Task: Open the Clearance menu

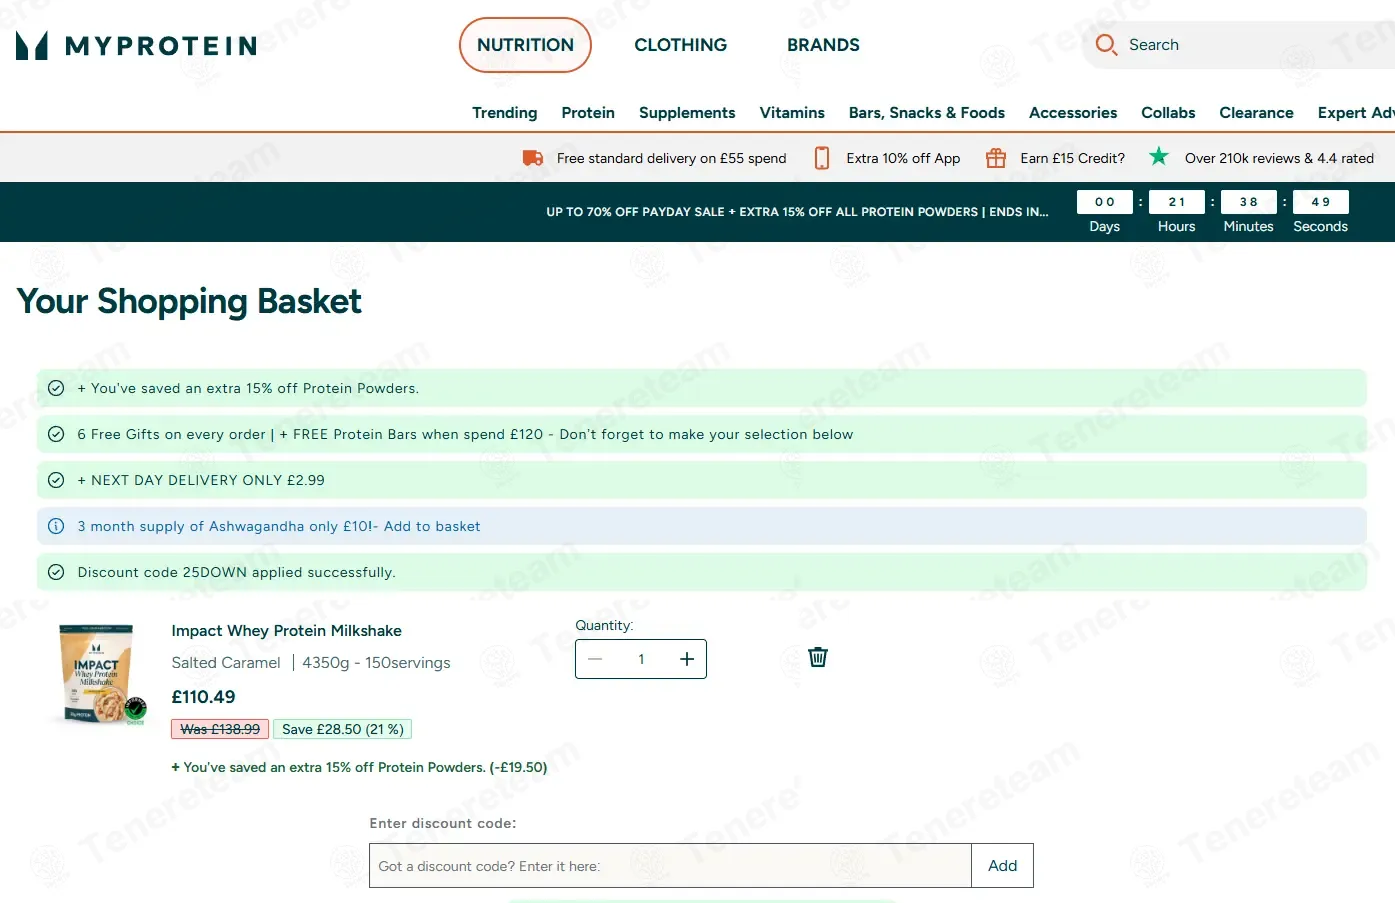Action: click(1256, 113)
